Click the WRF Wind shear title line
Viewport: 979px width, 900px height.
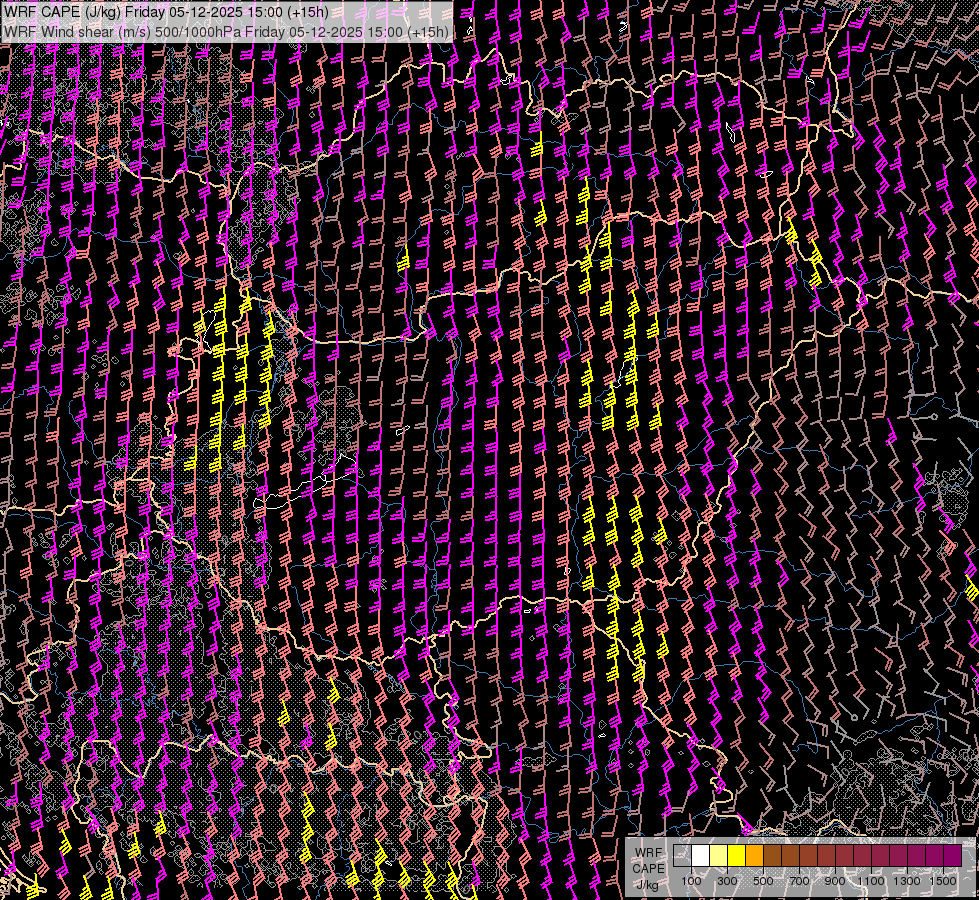click(226, 32)
